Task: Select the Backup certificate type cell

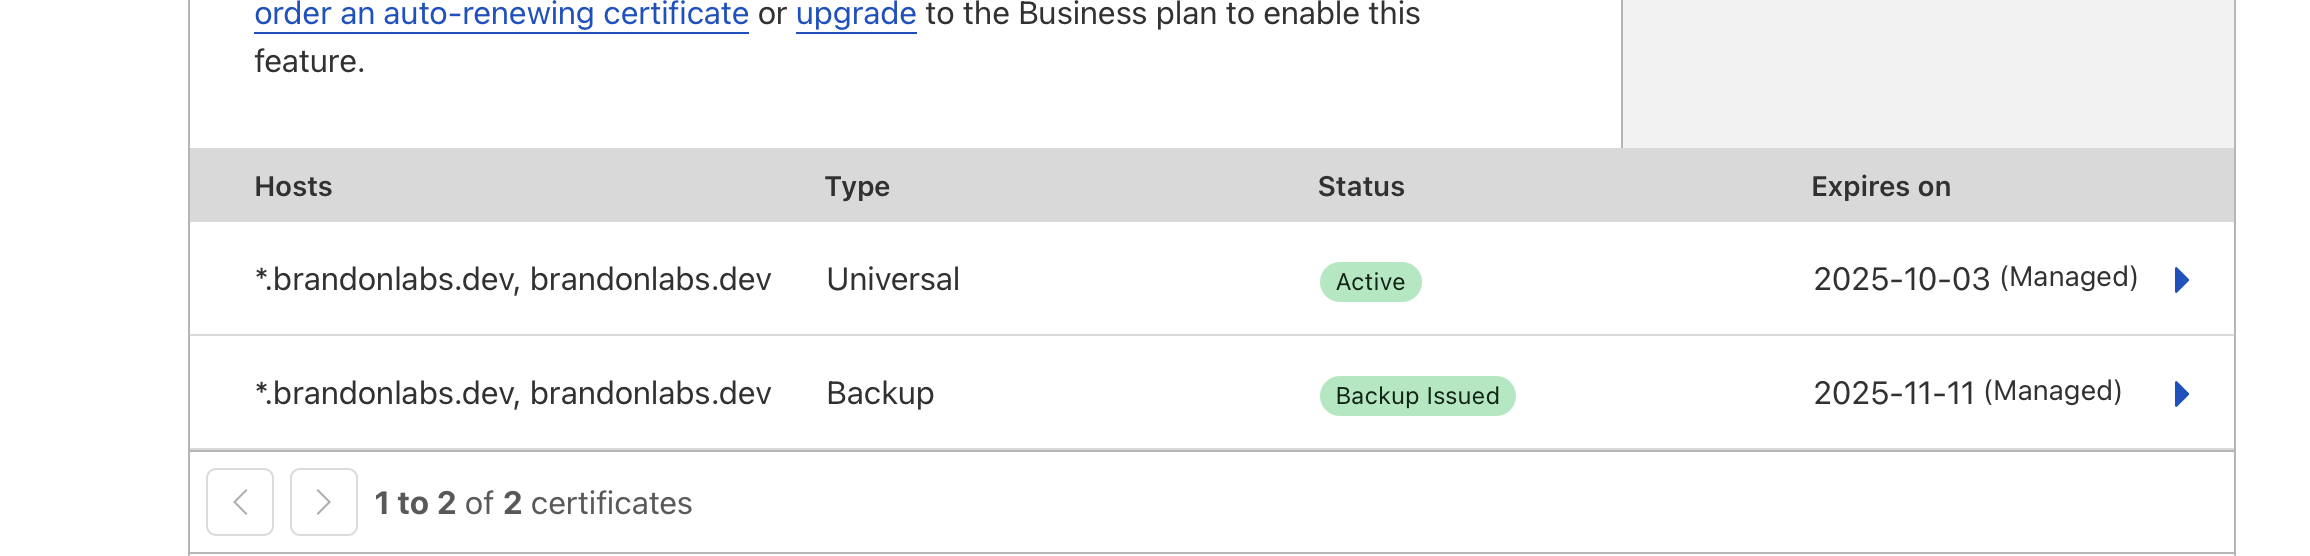Action: tap(880, 393)
